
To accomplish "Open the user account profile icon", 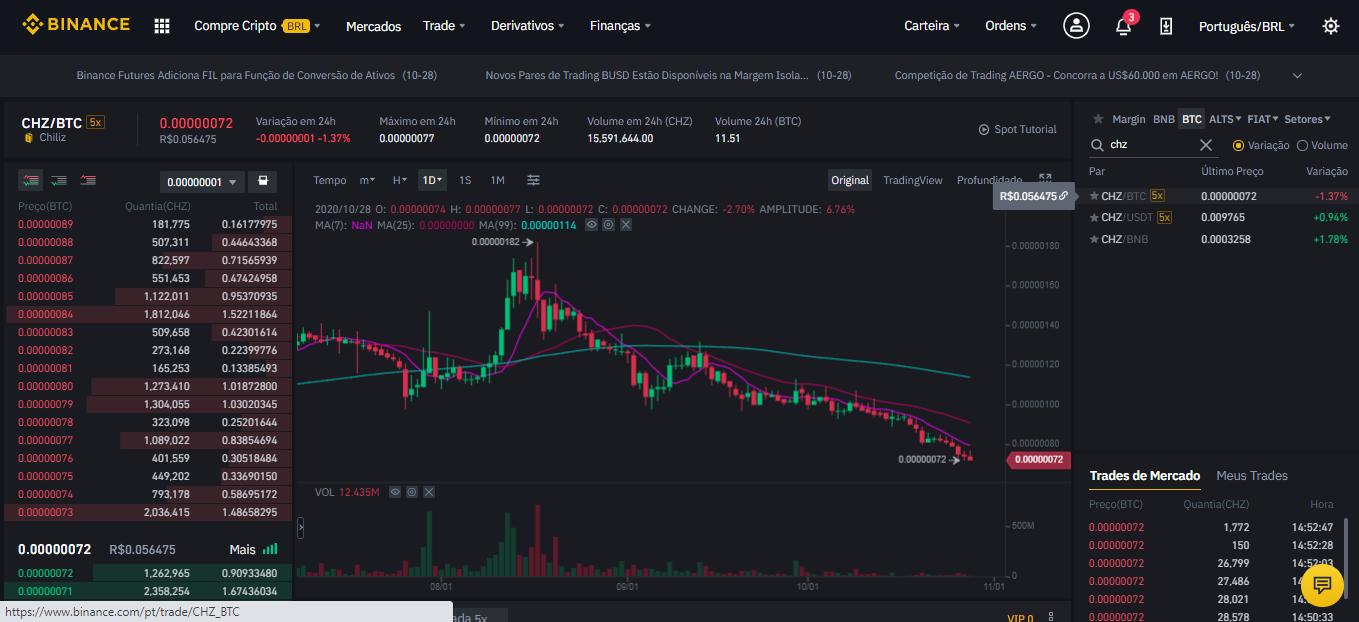I will (1076, 26).
